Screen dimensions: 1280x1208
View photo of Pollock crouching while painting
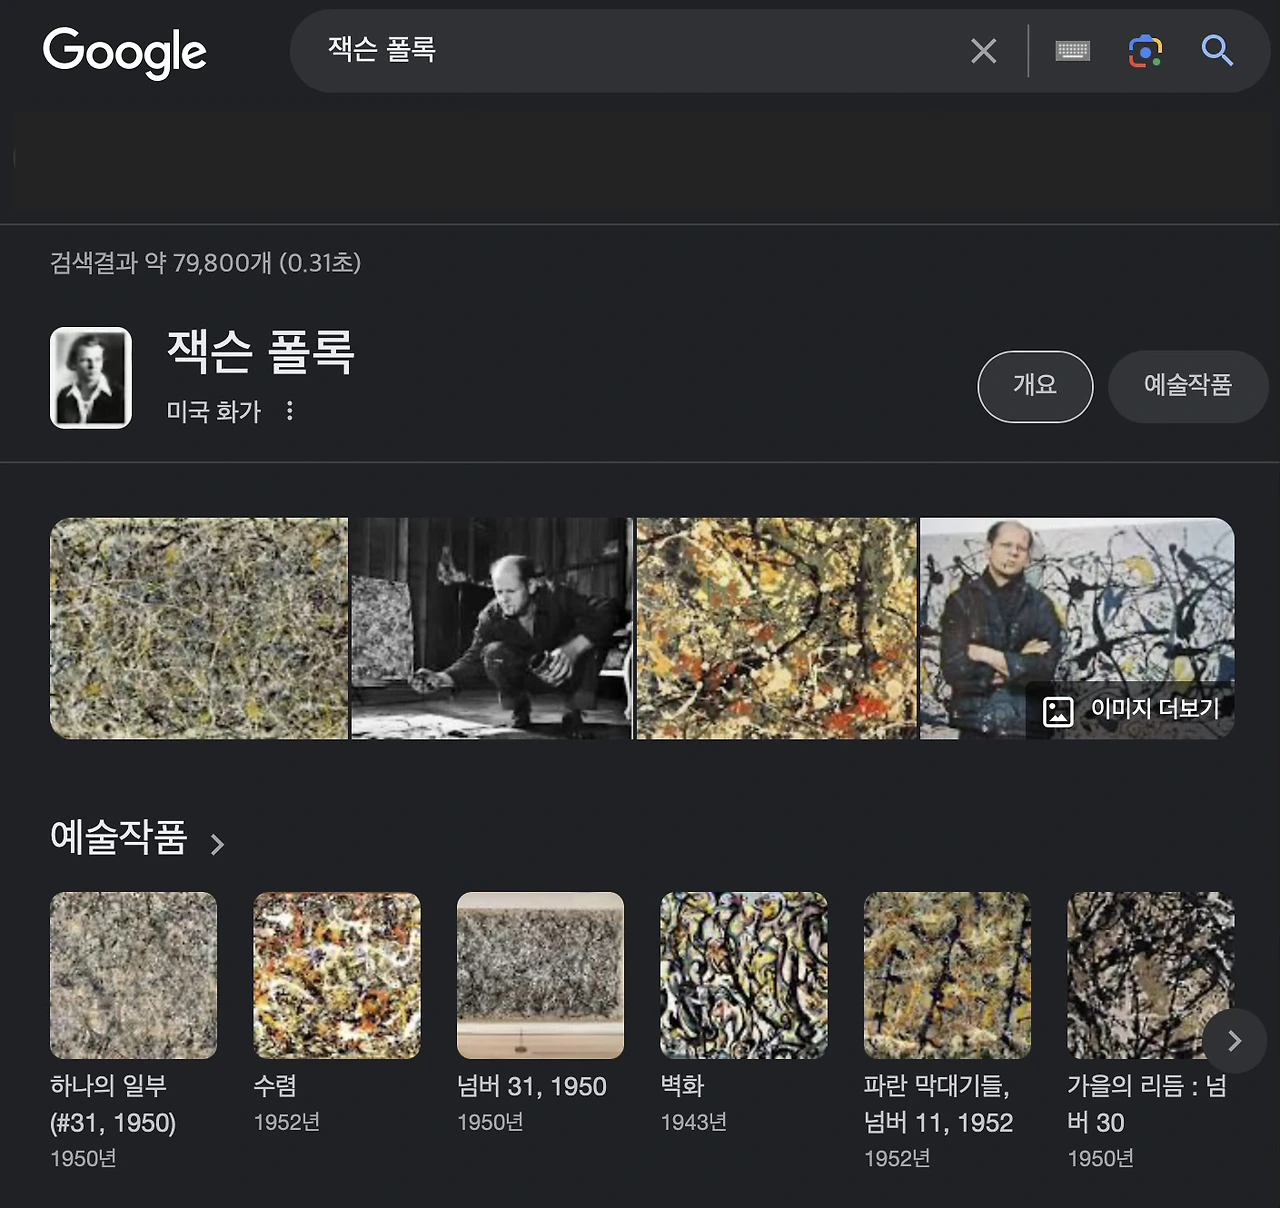(492, 628)
